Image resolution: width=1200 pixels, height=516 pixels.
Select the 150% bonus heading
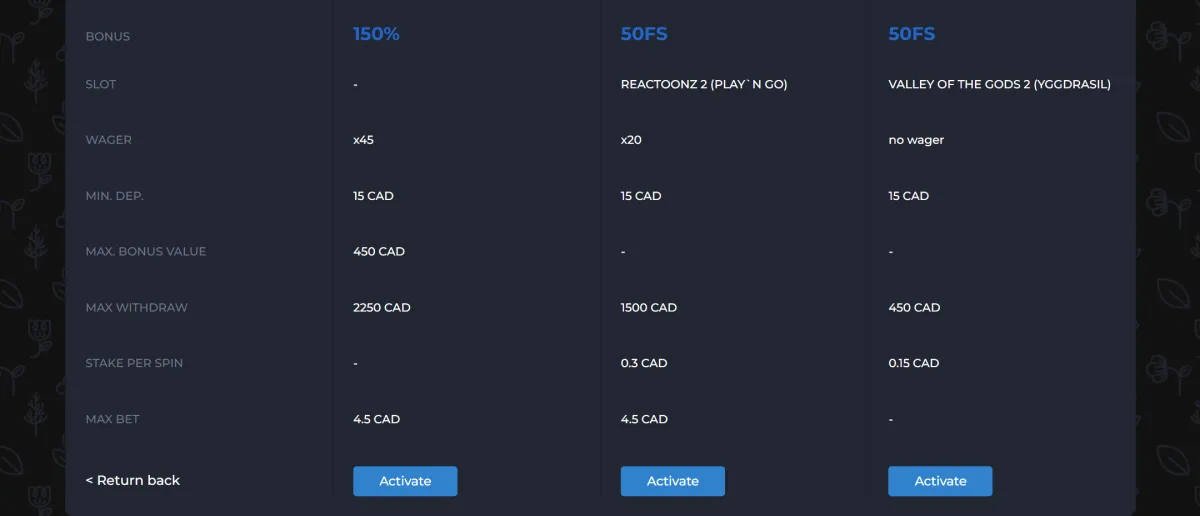[x=376, y=34]
